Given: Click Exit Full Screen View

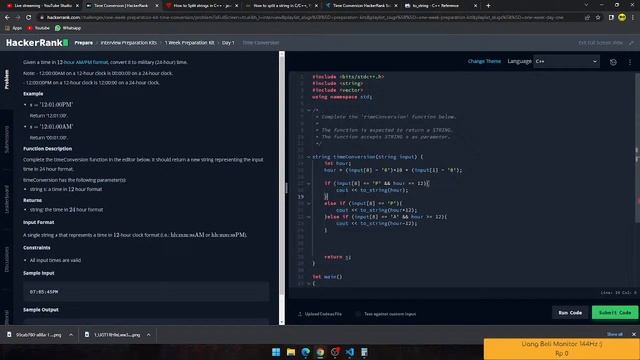Looking at the screenshot, I should point(600,43).
